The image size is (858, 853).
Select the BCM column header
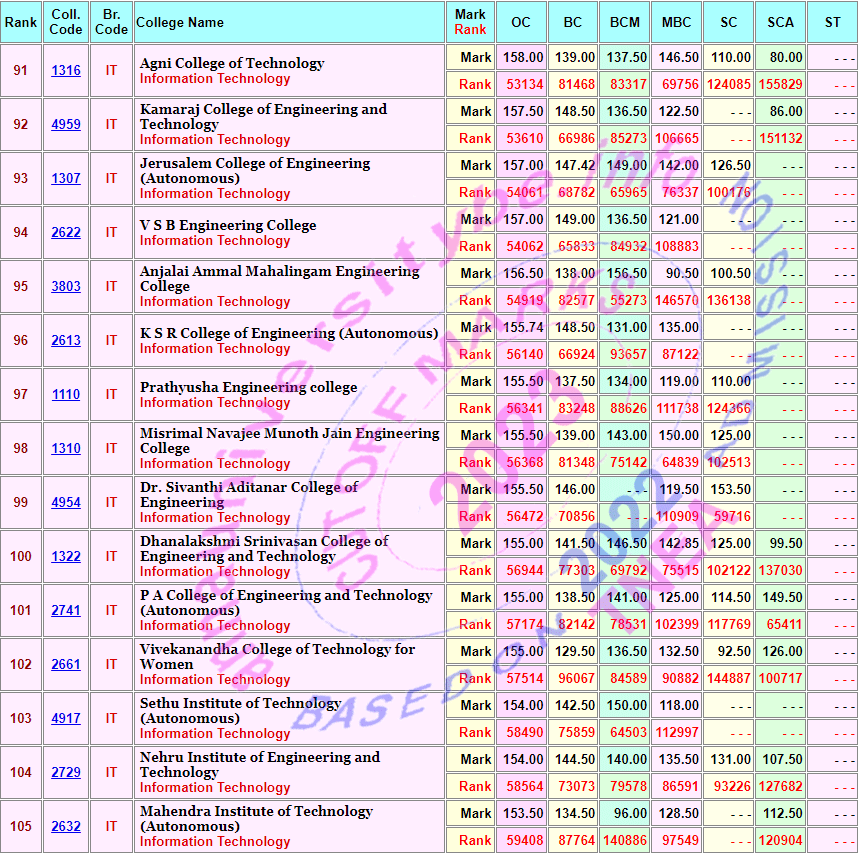pos(625,22)
